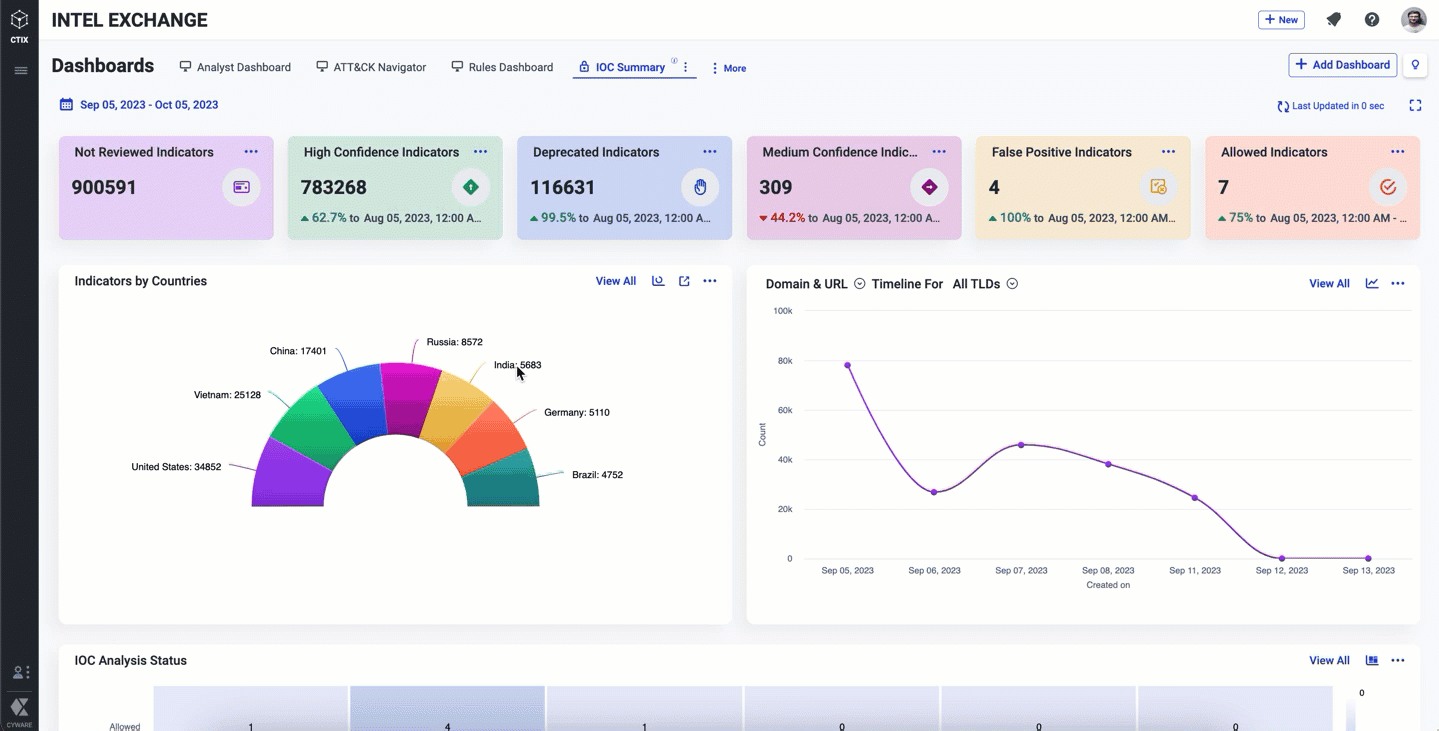This screenshot has width=1439, height=731.
Task: Click the New button in header
Action: 1281,20
